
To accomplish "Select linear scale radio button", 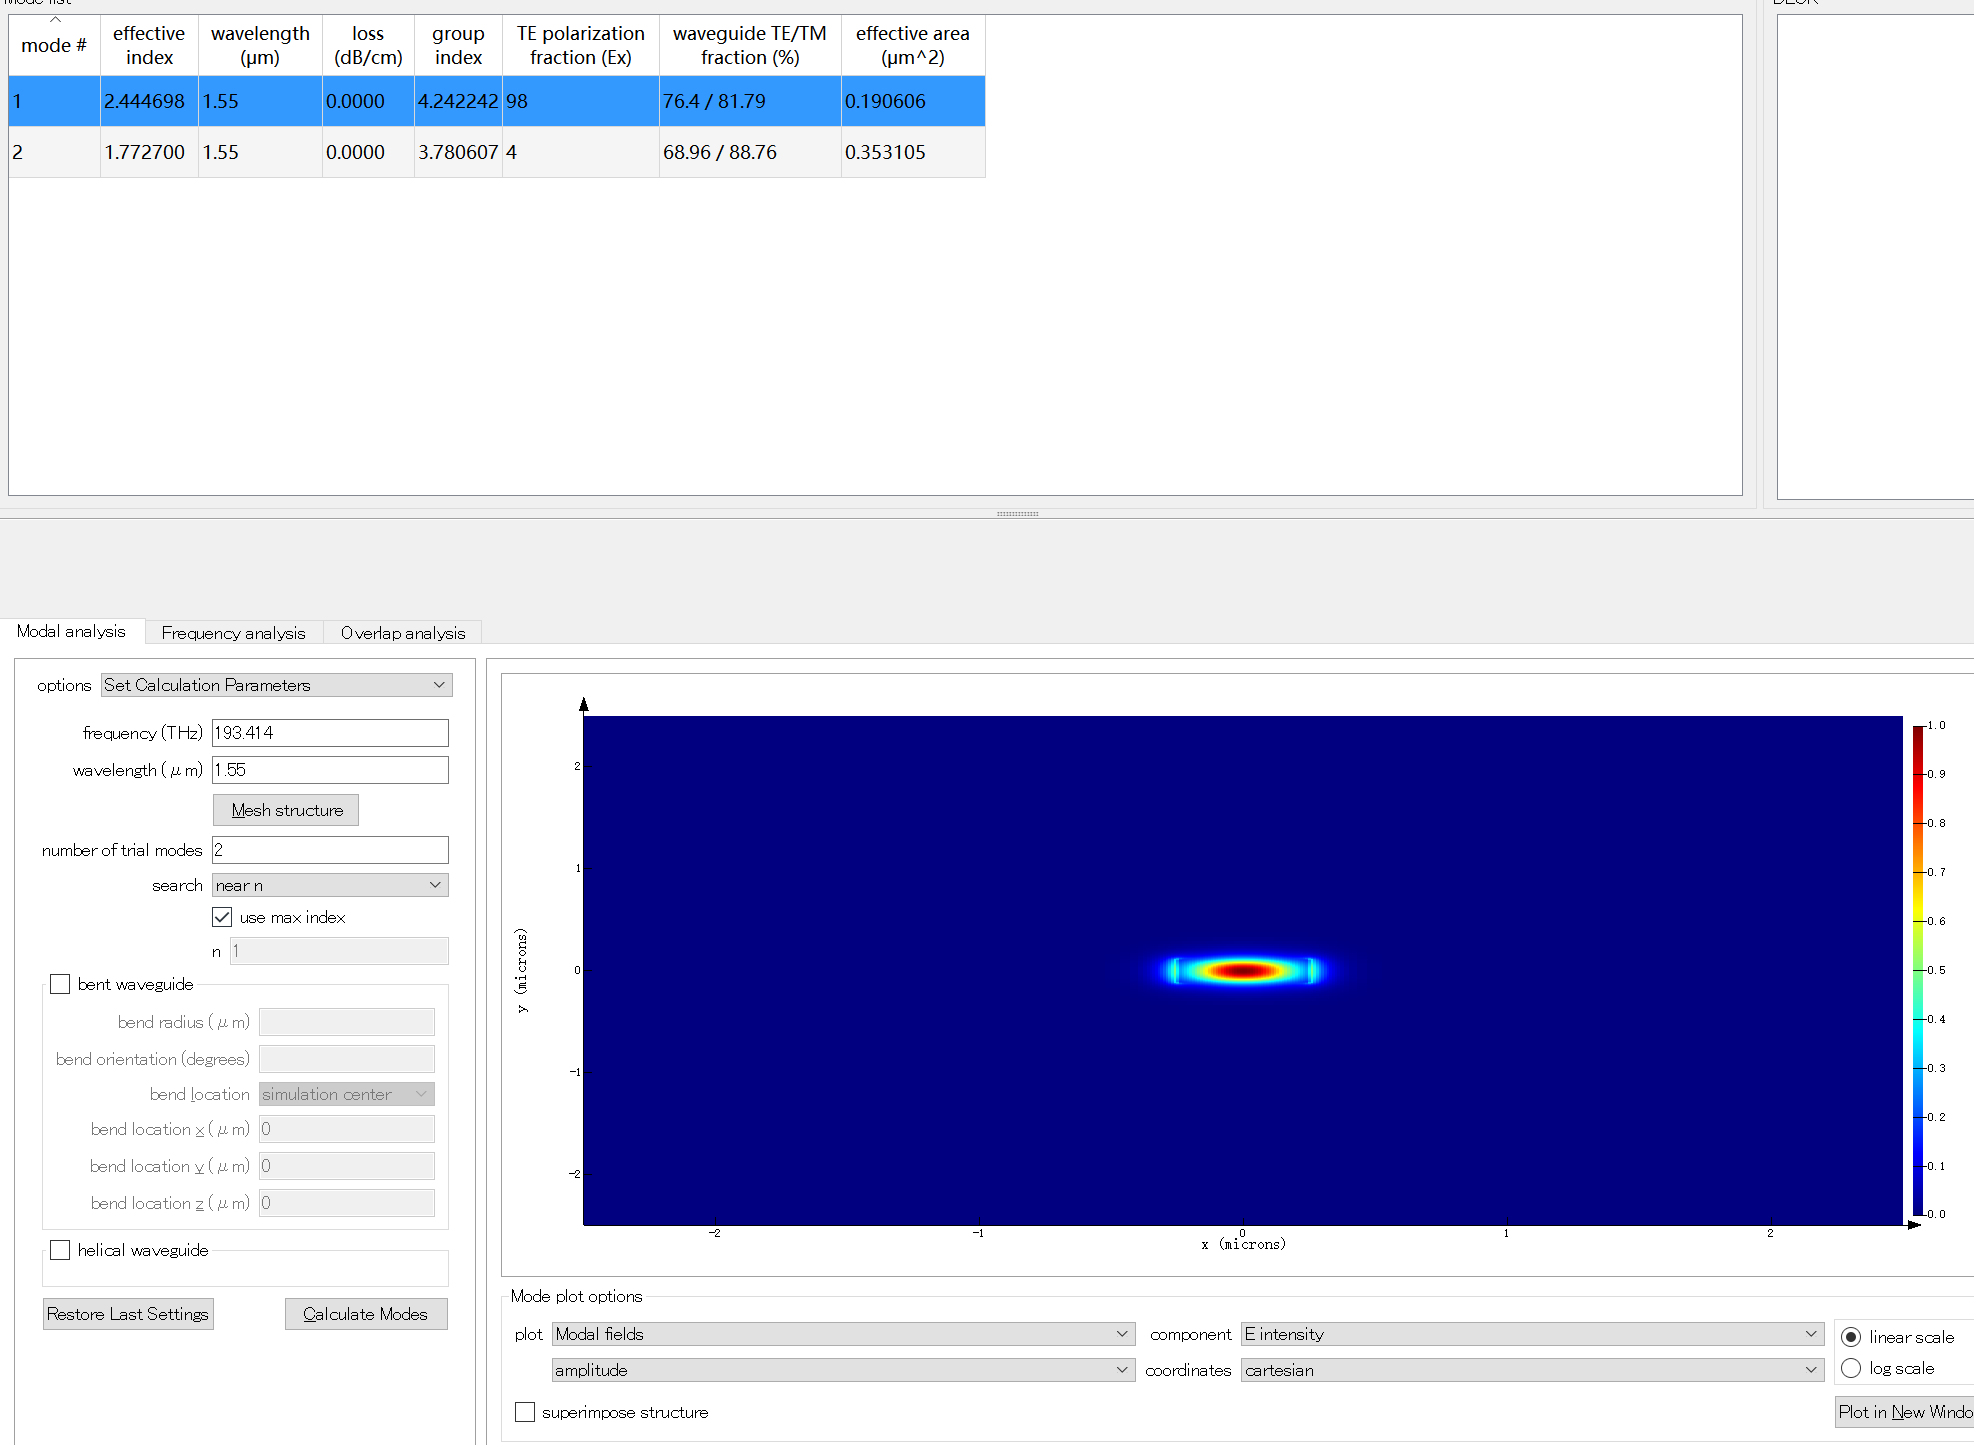I will 1851,1337.
